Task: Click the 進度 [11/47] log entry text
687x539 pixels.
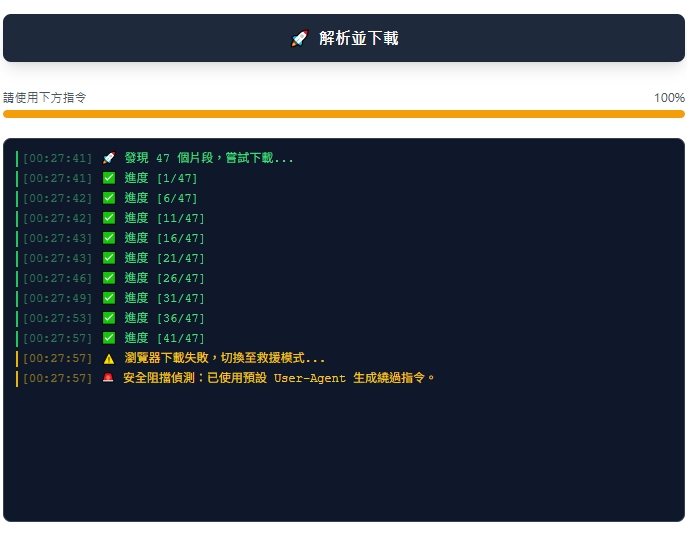Action: [x=165, y=218]
